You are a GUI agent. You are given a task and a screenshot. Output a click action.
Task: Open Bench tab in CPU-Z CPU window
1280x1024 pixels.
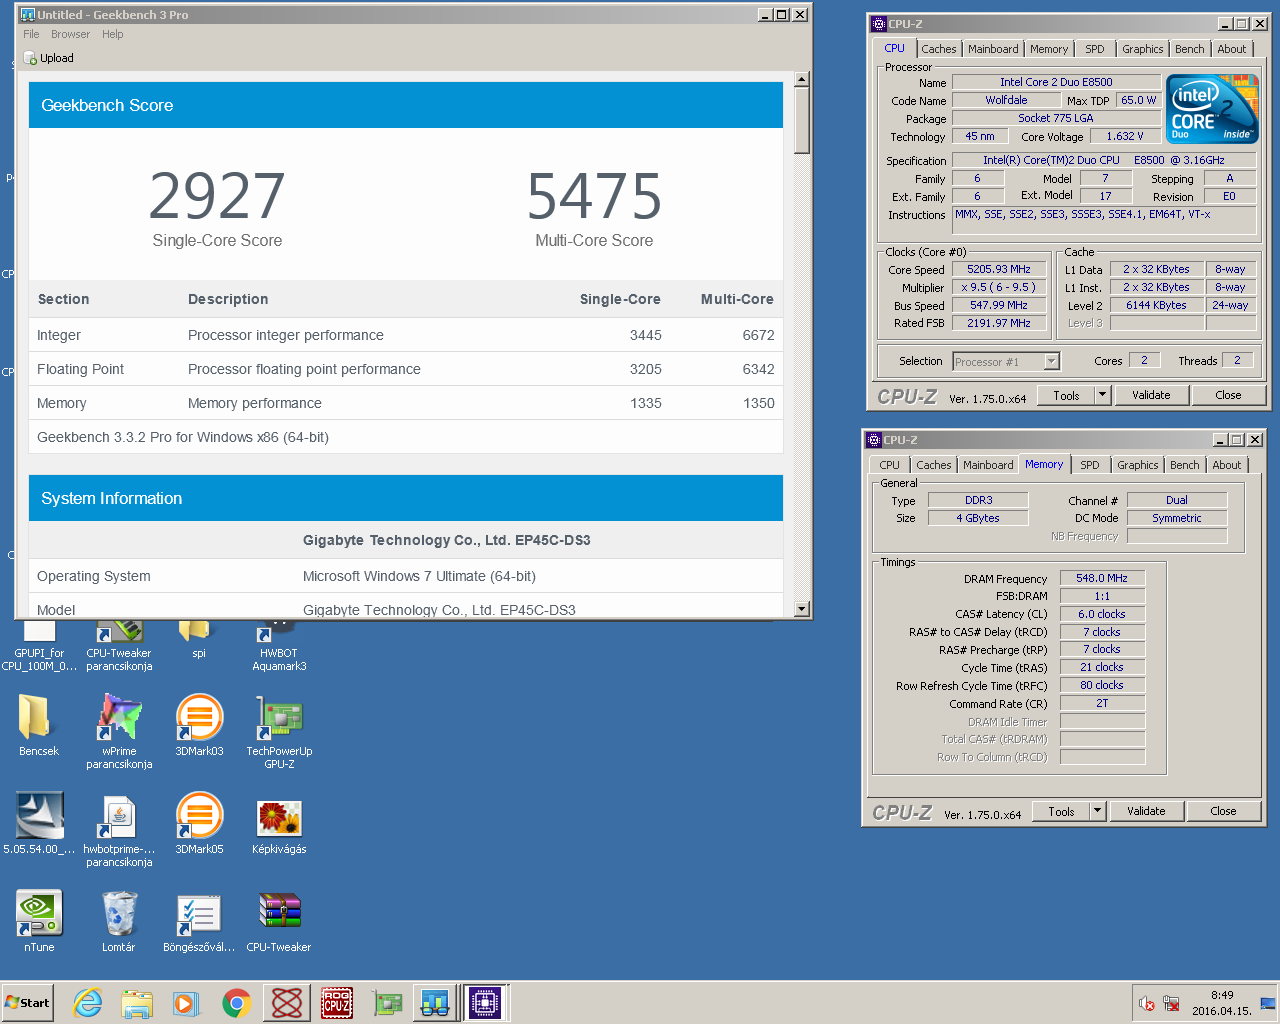(x=1189, y=49)
